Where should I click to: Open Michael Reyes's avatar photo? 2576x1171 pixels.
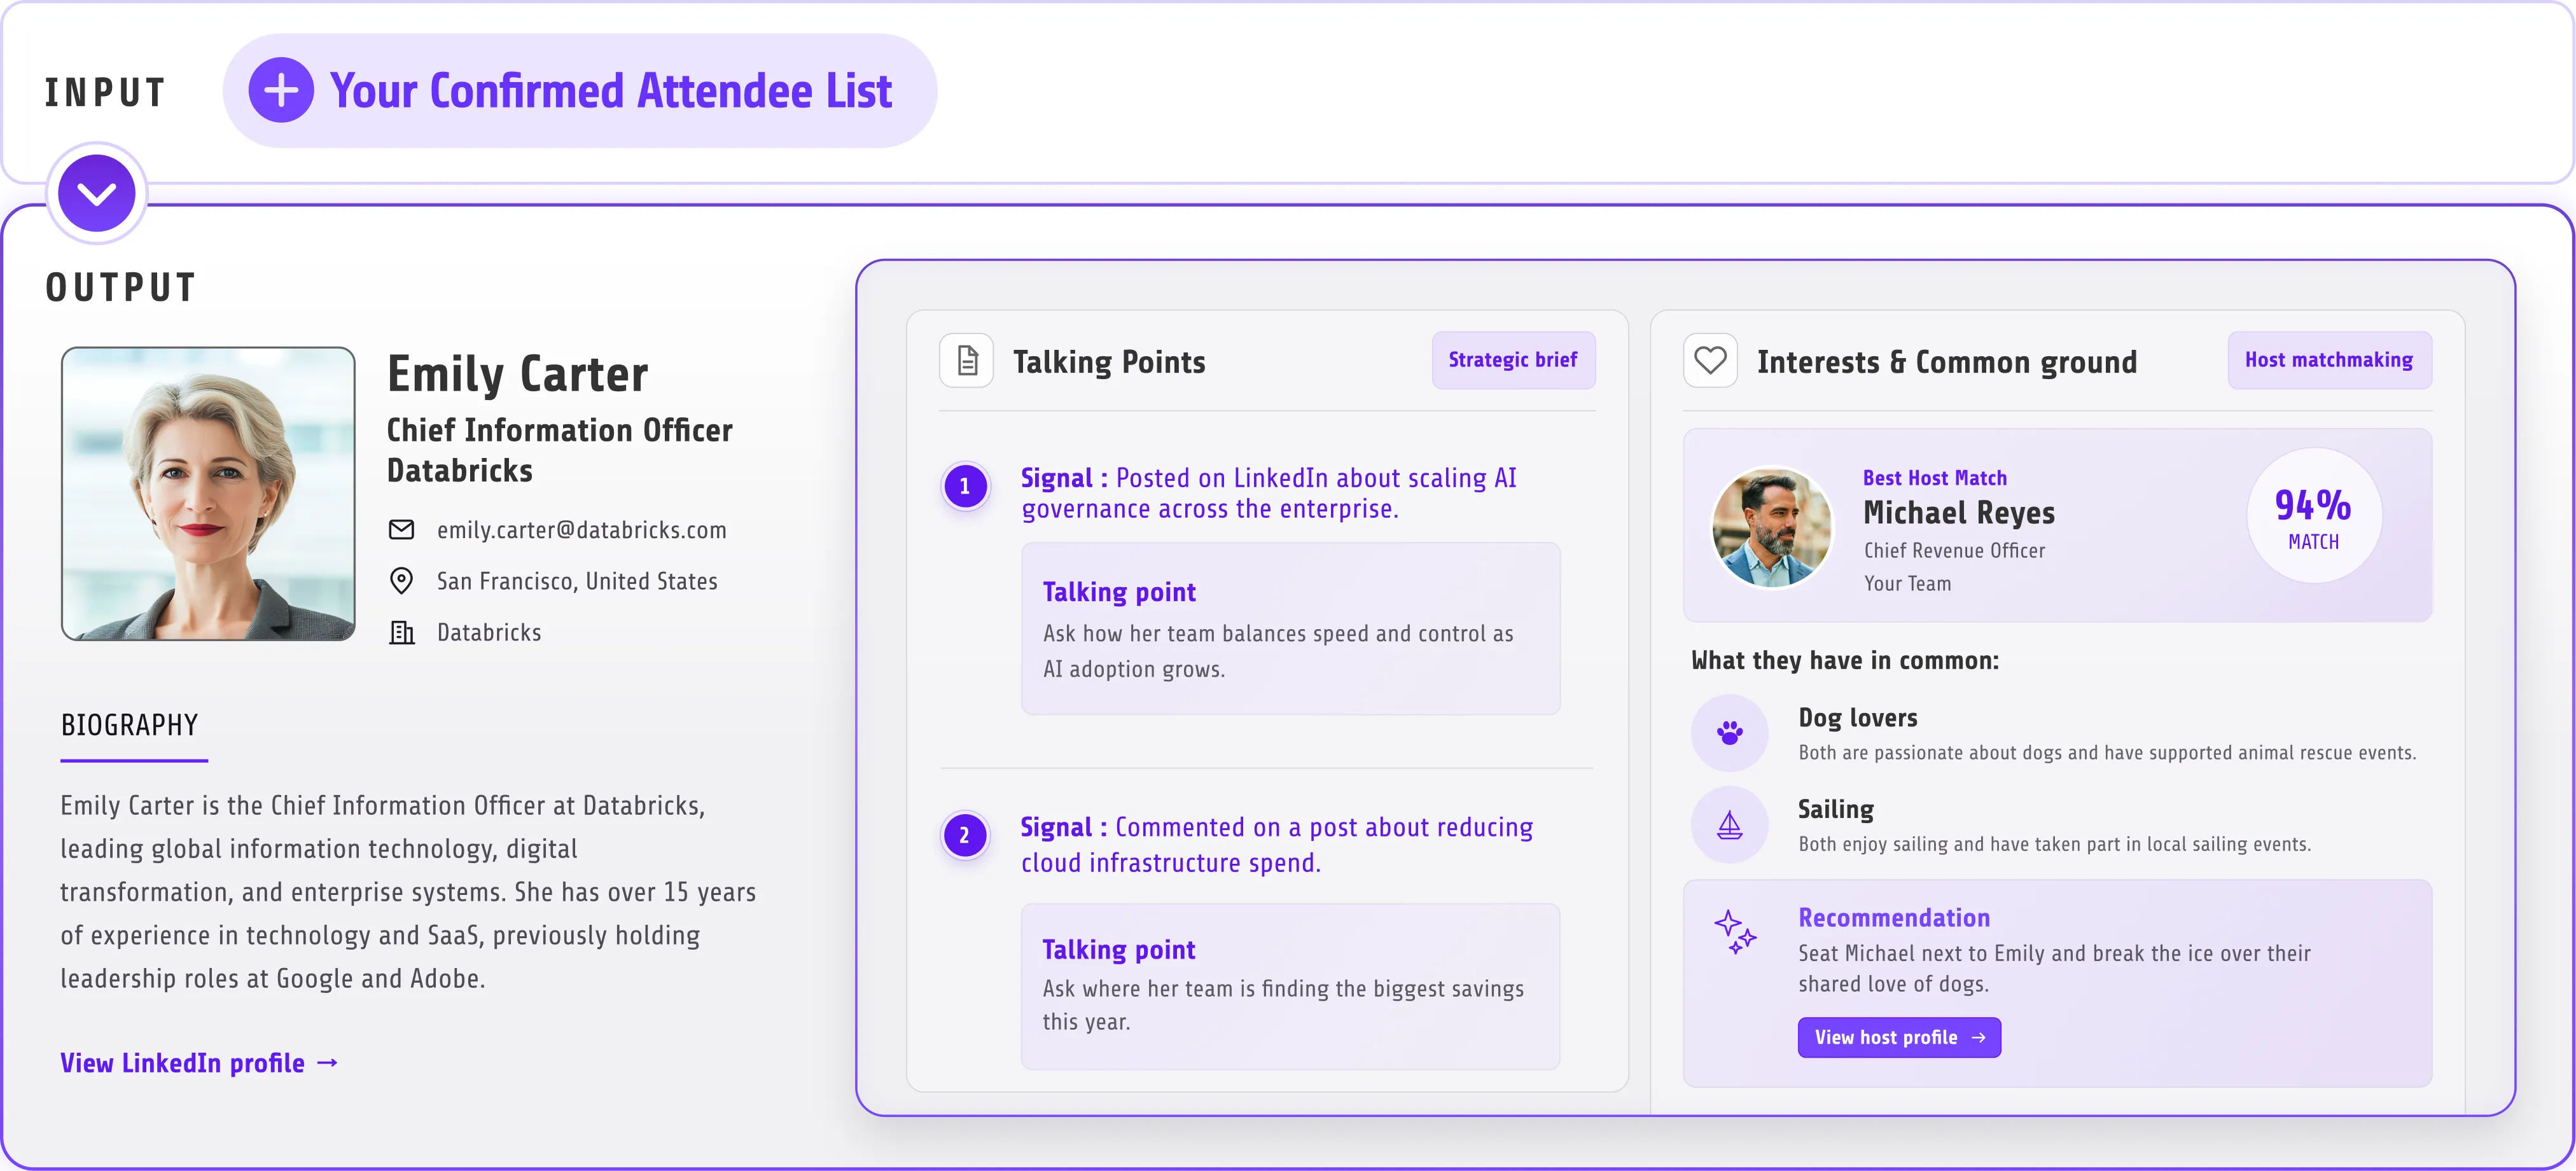pyautogui.click(x=1772, y=527)
